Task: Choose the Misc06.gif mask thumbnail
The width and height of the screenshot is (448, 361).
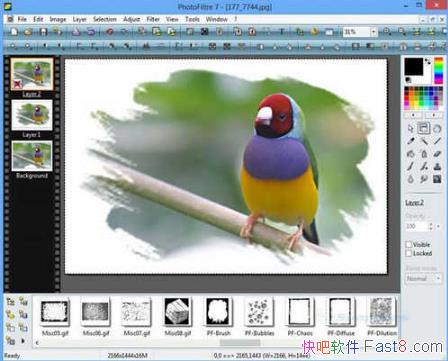Action: click(x=96, y=312)
